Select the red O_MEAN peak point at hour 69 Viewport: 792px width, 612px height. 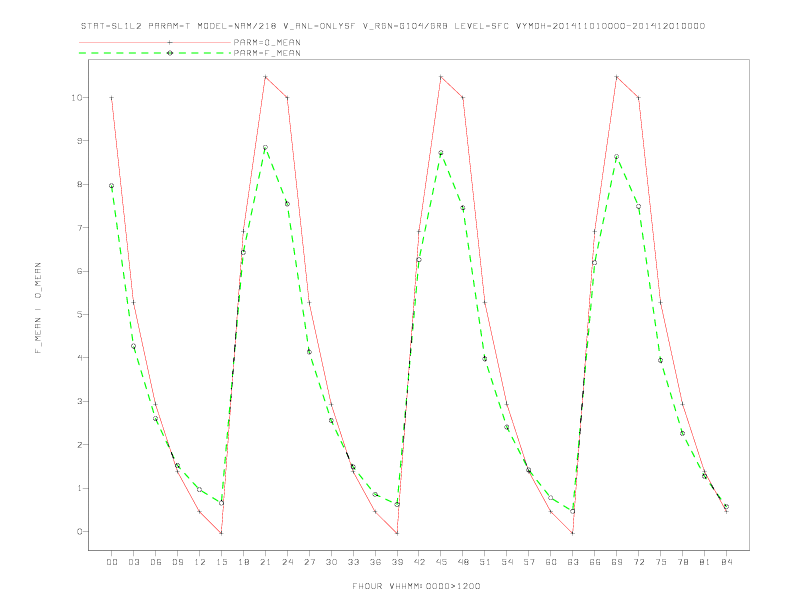[x=617, y=77]
